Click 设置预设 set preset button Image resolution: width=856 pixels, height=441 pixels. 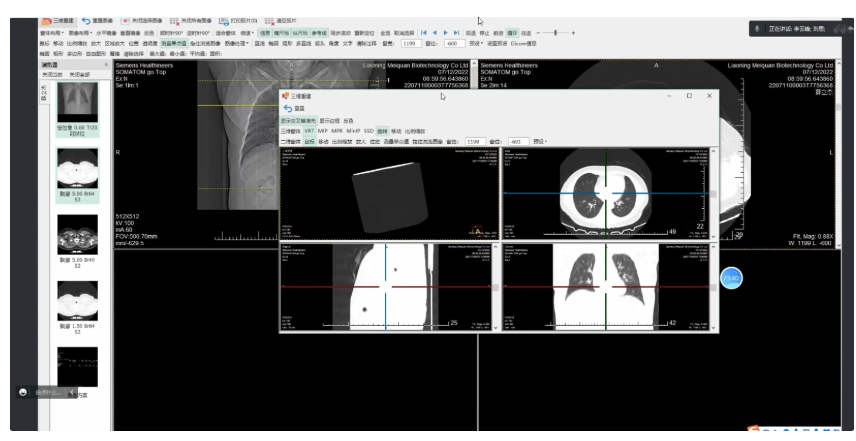497,43
